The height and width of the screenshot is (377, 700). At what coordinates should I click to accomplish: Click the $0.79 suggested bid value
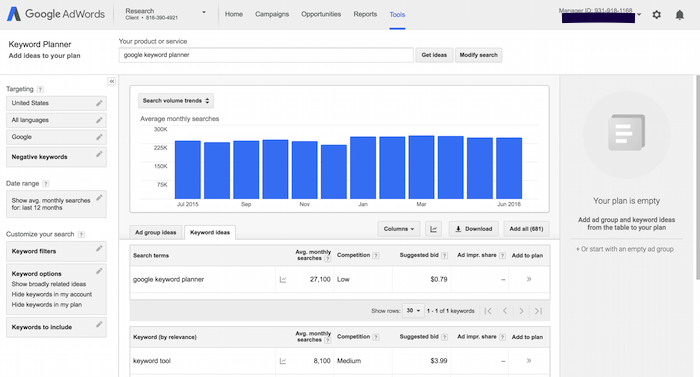[439, 279]
